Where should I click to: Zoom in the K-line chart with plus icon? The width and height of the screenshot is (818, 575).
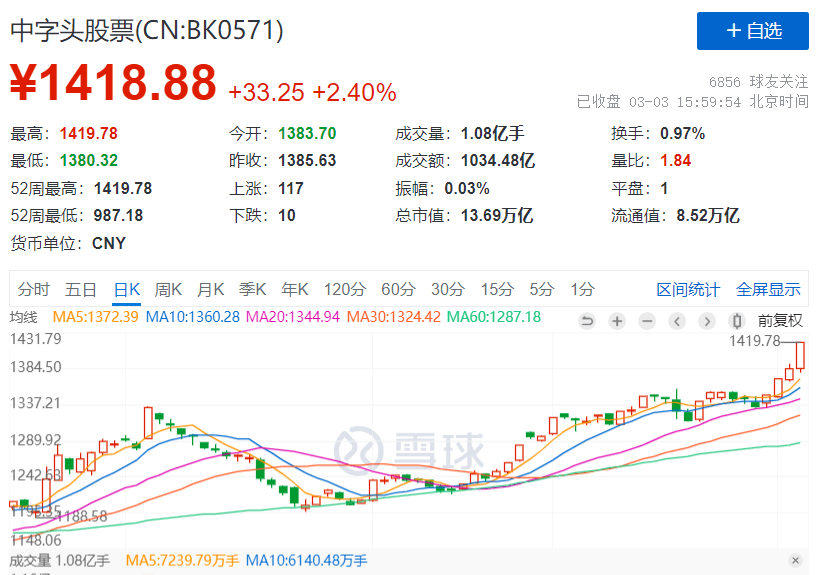pyautogui.click(x=617, y=321)
